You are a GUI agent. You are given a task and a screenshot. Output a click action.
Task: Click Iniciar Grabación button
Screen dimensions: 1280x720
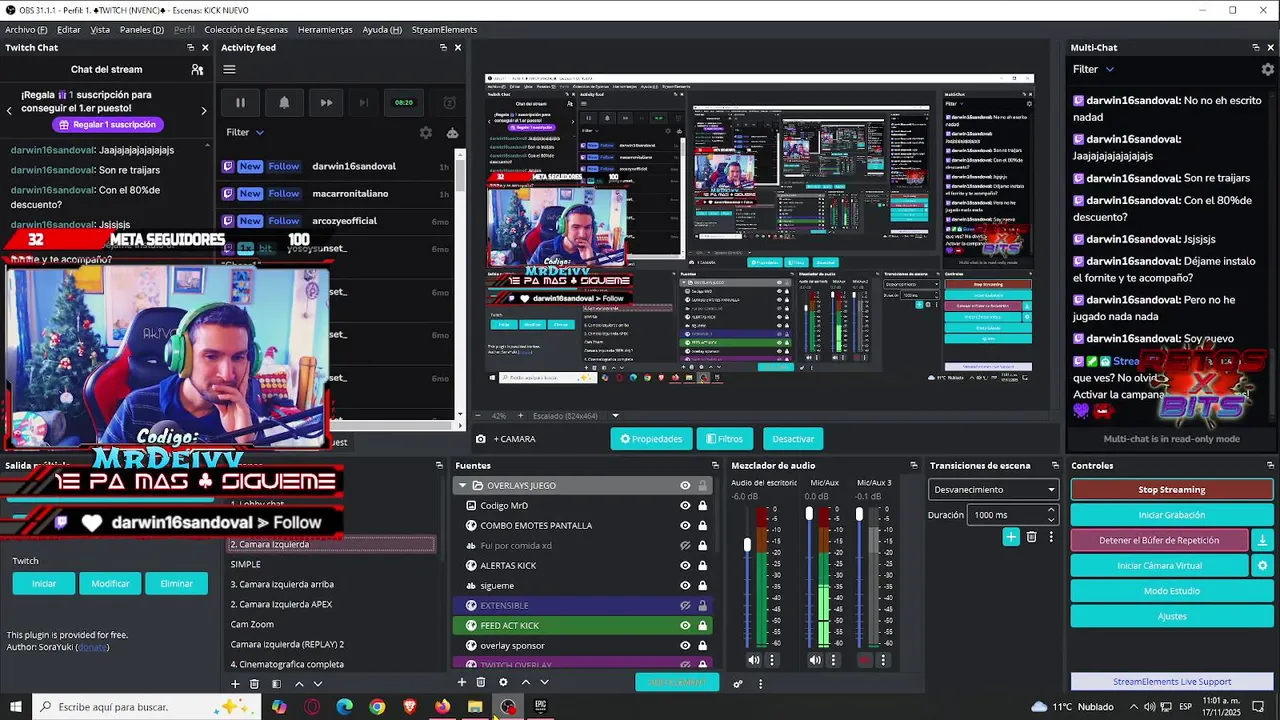(x=1171, y=515)
